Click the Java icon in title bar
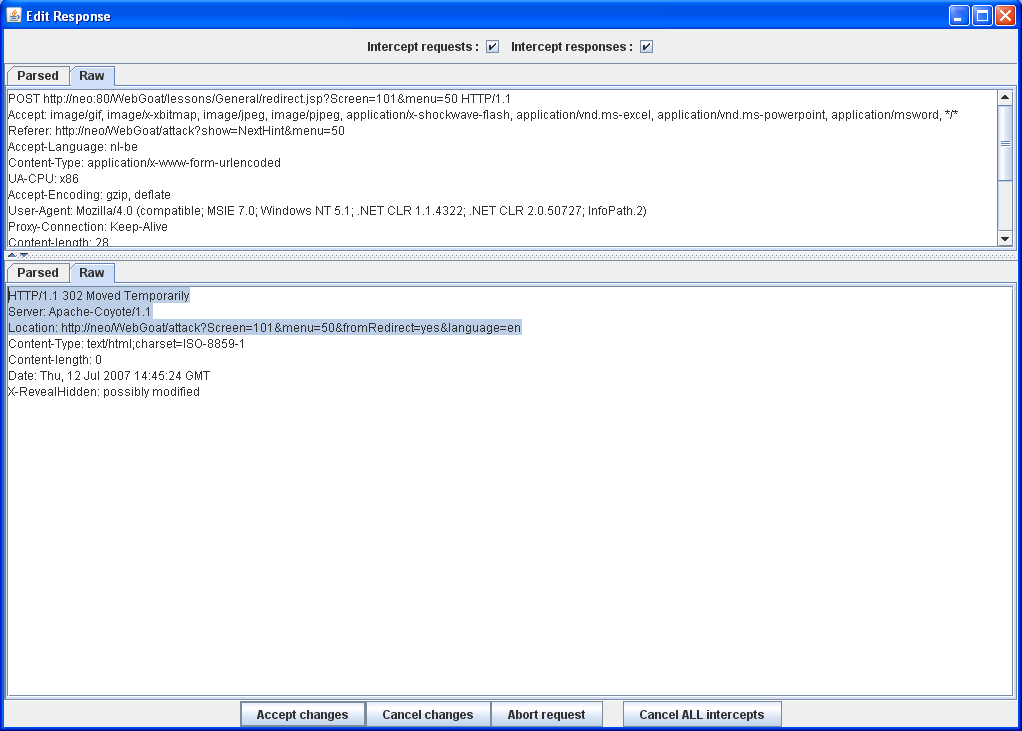This screenshot has width=1022, height=731. click(14, 16)
